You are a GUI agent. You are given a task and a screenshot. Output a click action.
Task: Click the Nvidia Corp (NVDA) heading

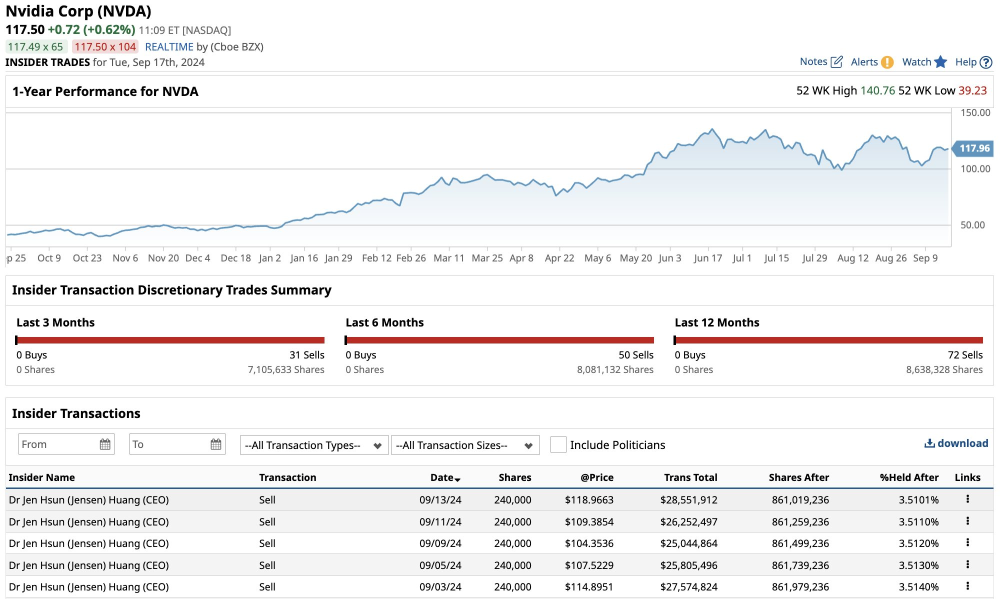(79, 12)
